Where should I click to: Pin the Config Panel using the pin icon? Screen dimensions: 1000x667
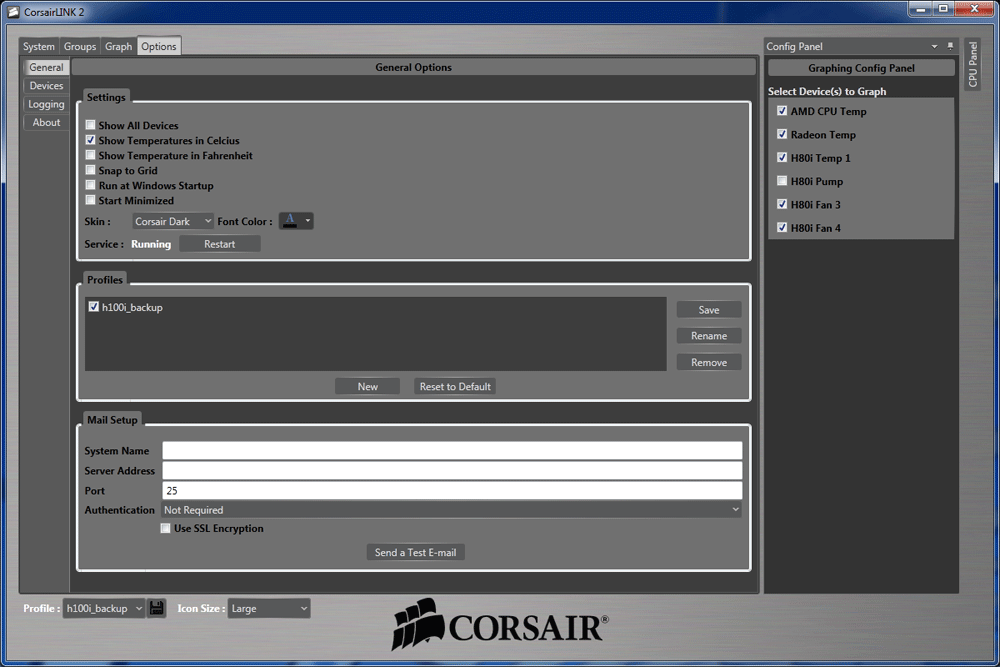click(x=949, y=46)
